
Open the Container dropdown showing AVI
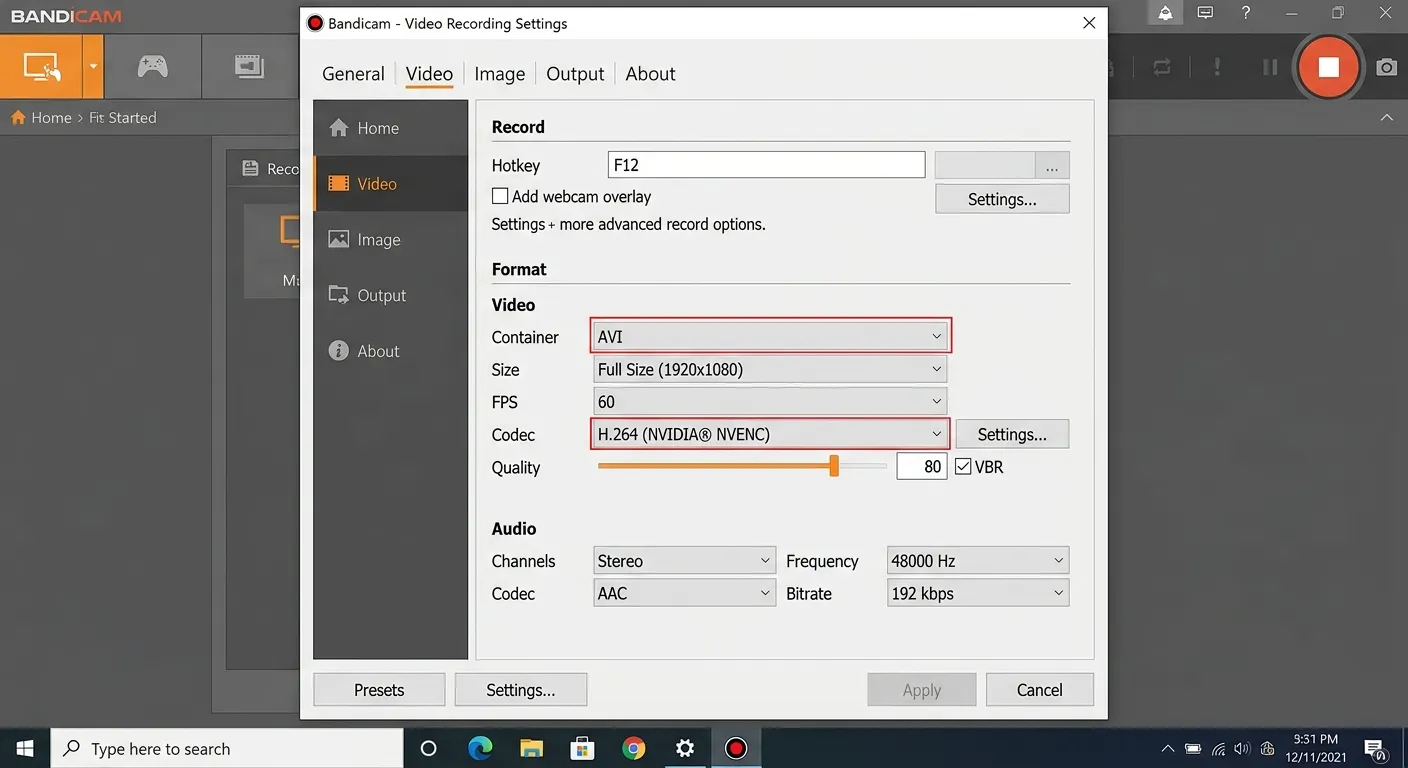(x=770, y=337)
